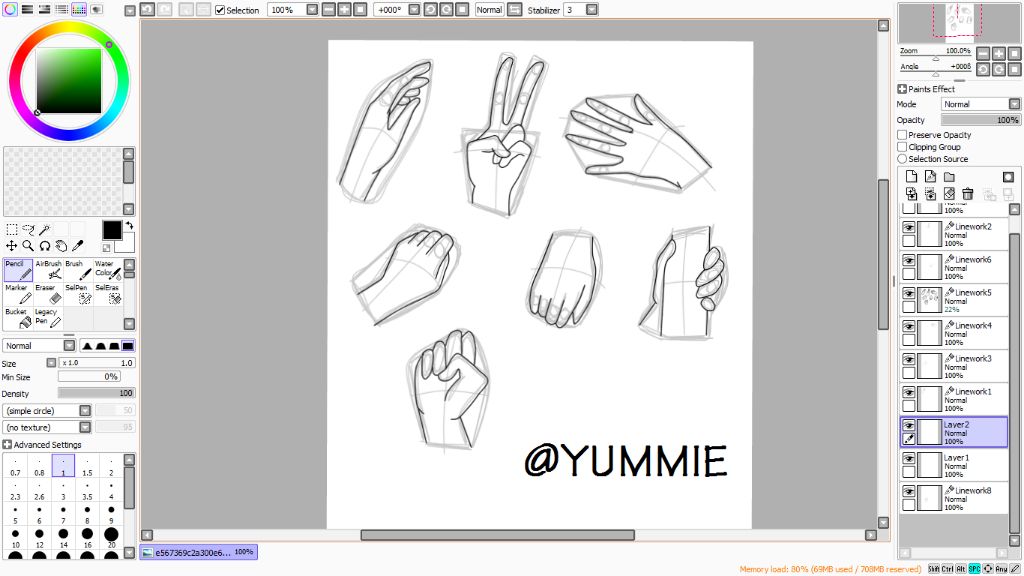Open the brush Normal mode dropdown
Screen dimensions: 1024x576
point(69,345)
